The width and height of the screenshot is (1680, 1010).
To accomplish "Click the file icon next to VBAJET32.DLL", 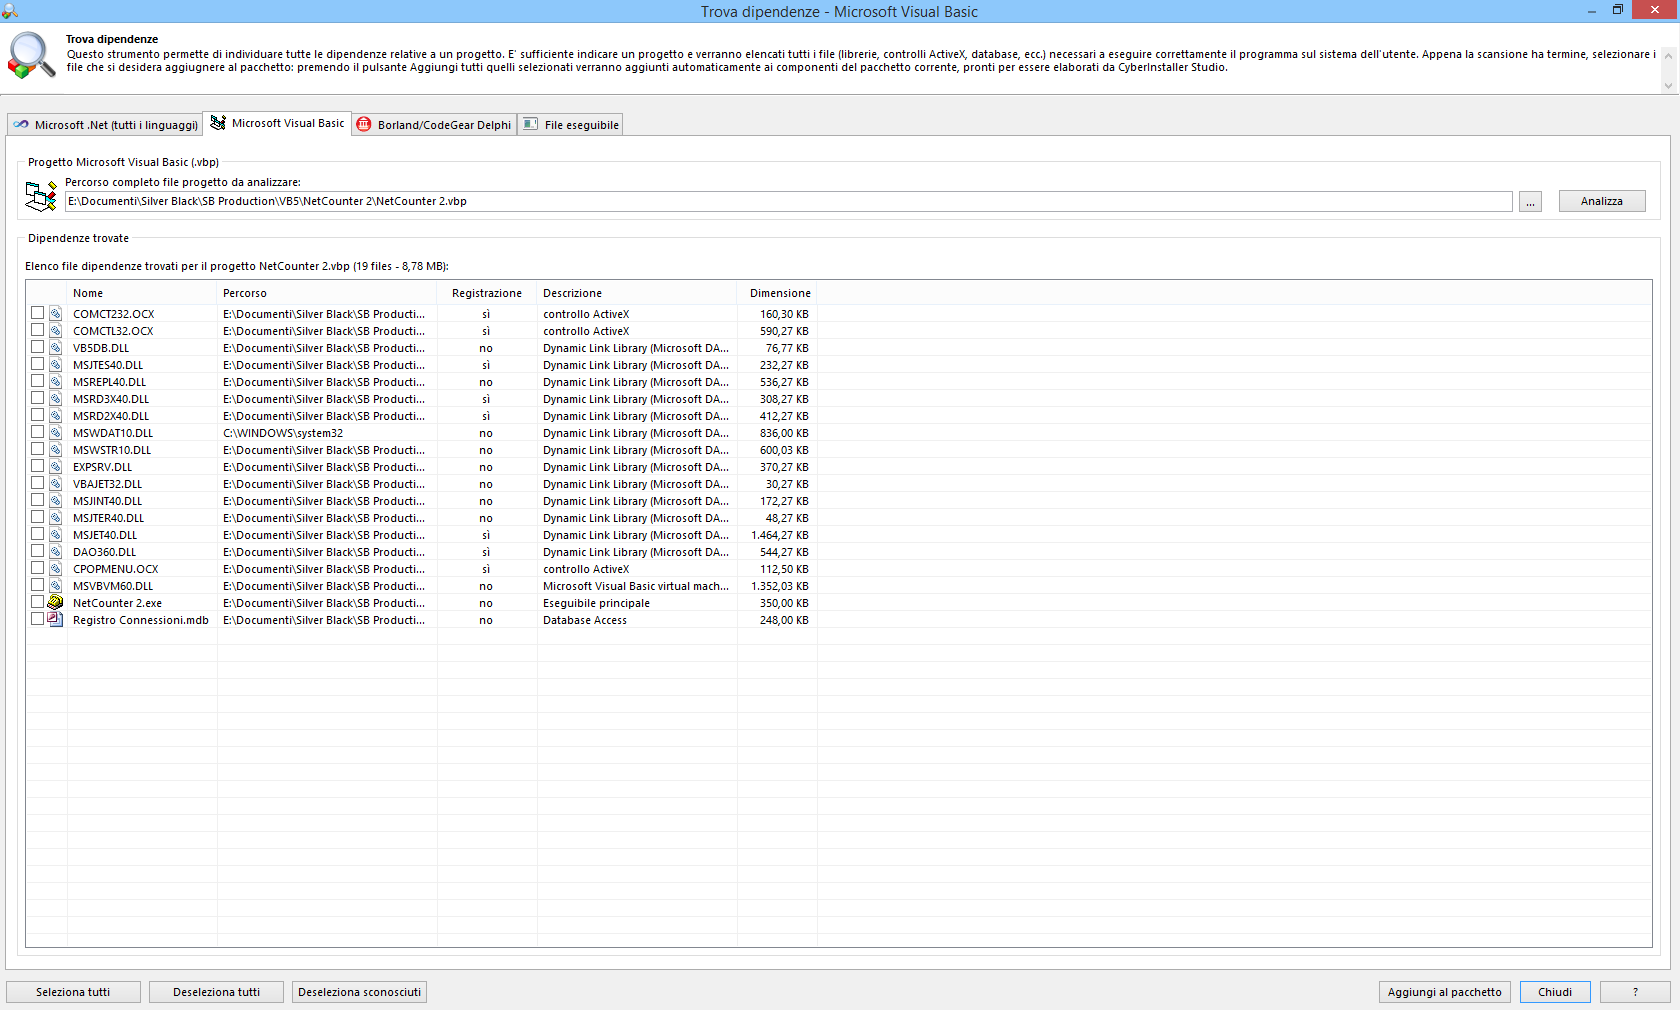I will (56, 484).
